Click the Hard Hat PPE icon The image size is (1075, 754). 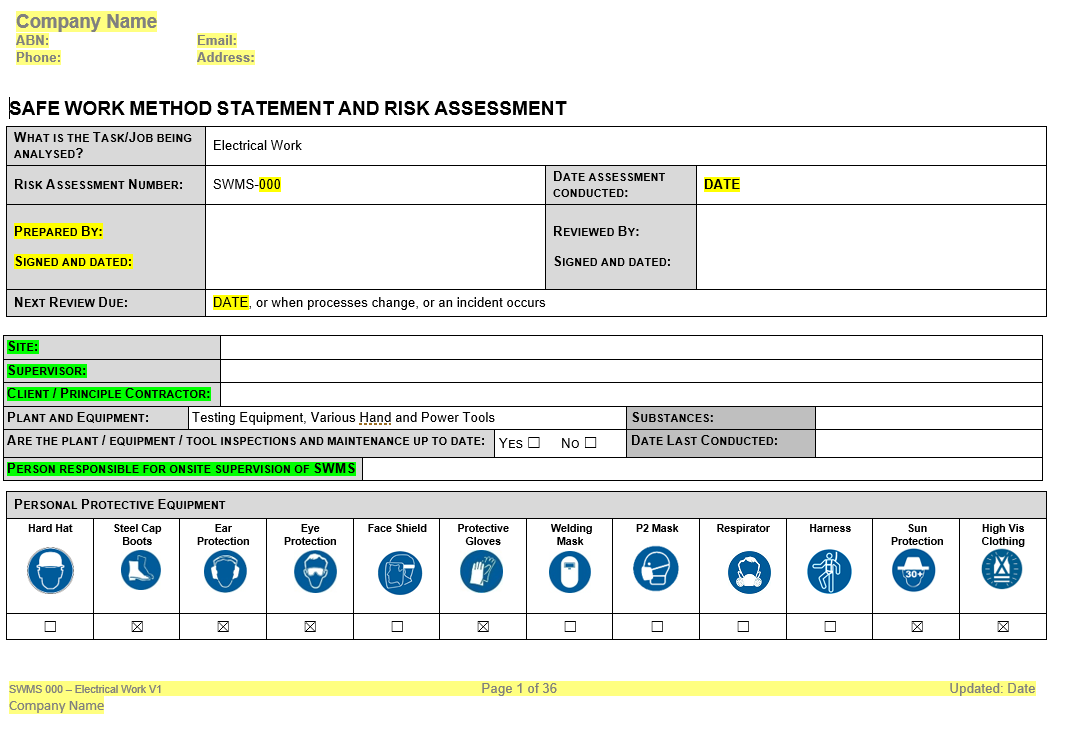50,572
